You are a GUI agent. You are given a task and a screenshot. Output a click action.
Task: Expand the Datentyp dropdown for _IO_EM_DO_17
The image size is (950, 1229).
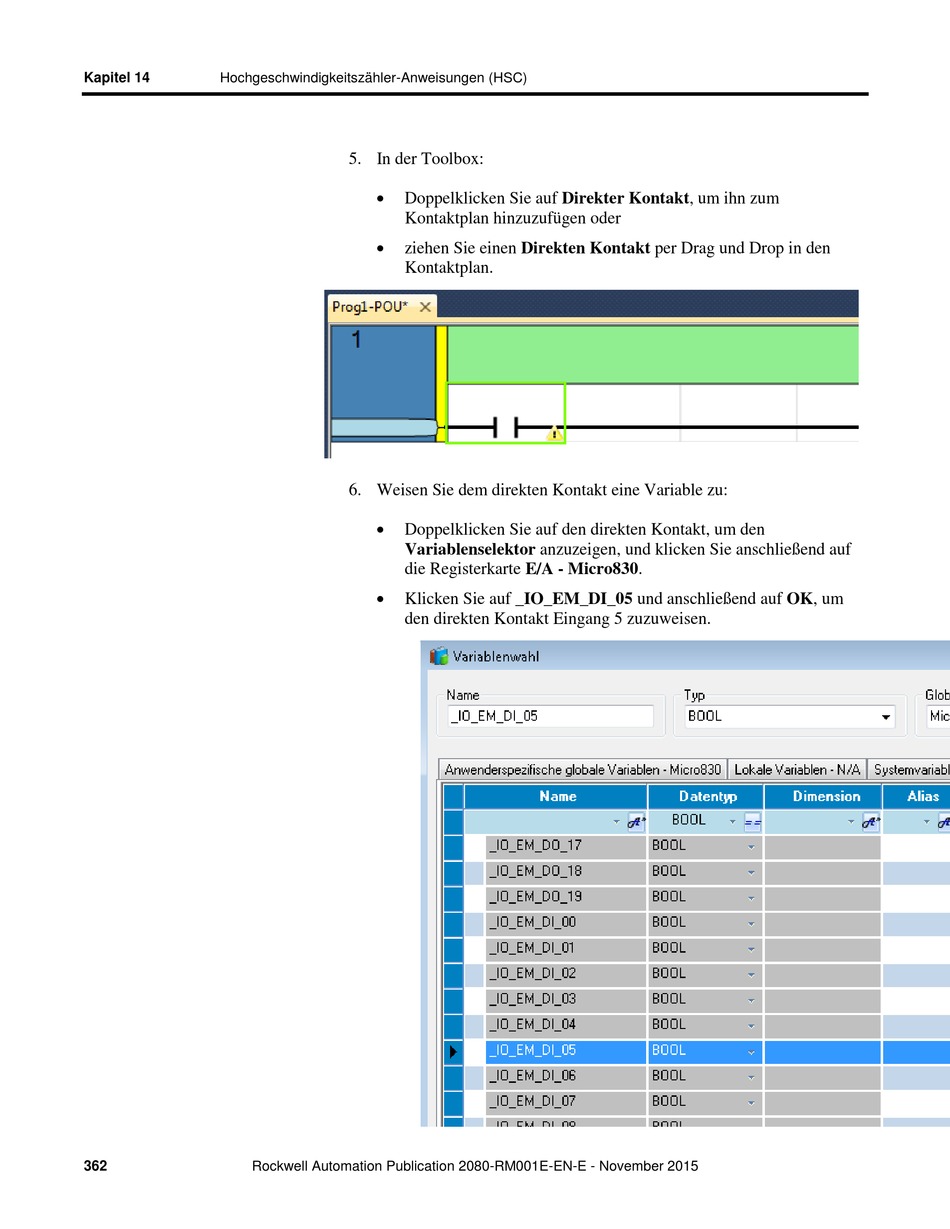[751, 846]
